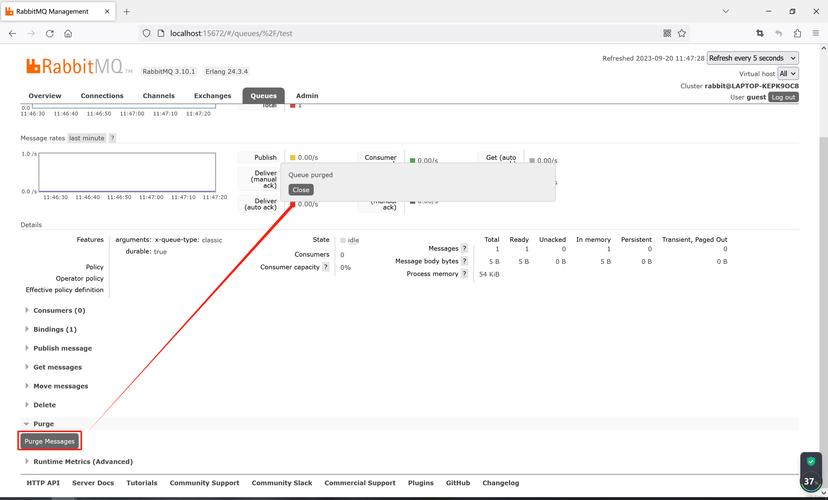Click the RabbitMQ logo
This screenshot has width=828, height=500.
pyautogui.click(x=77, y=67)
